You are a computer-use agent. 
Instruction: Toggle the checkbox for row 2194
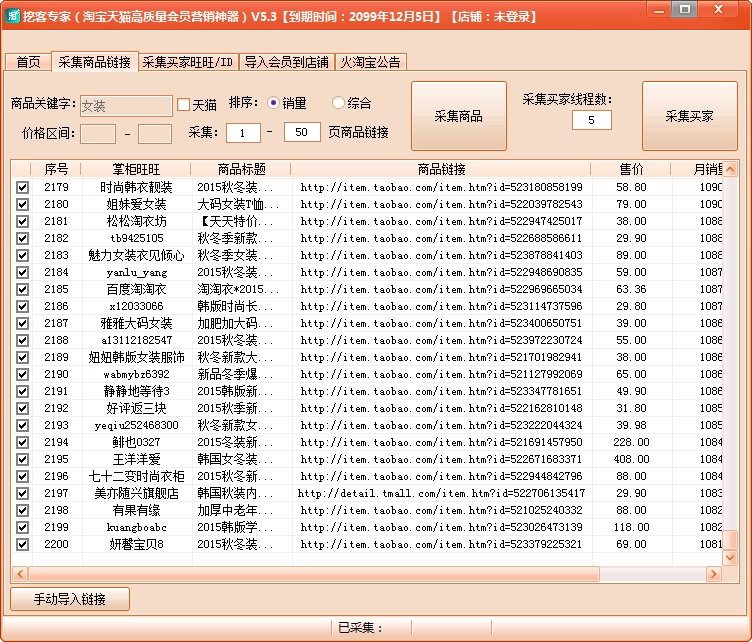[x=22, y=442]
